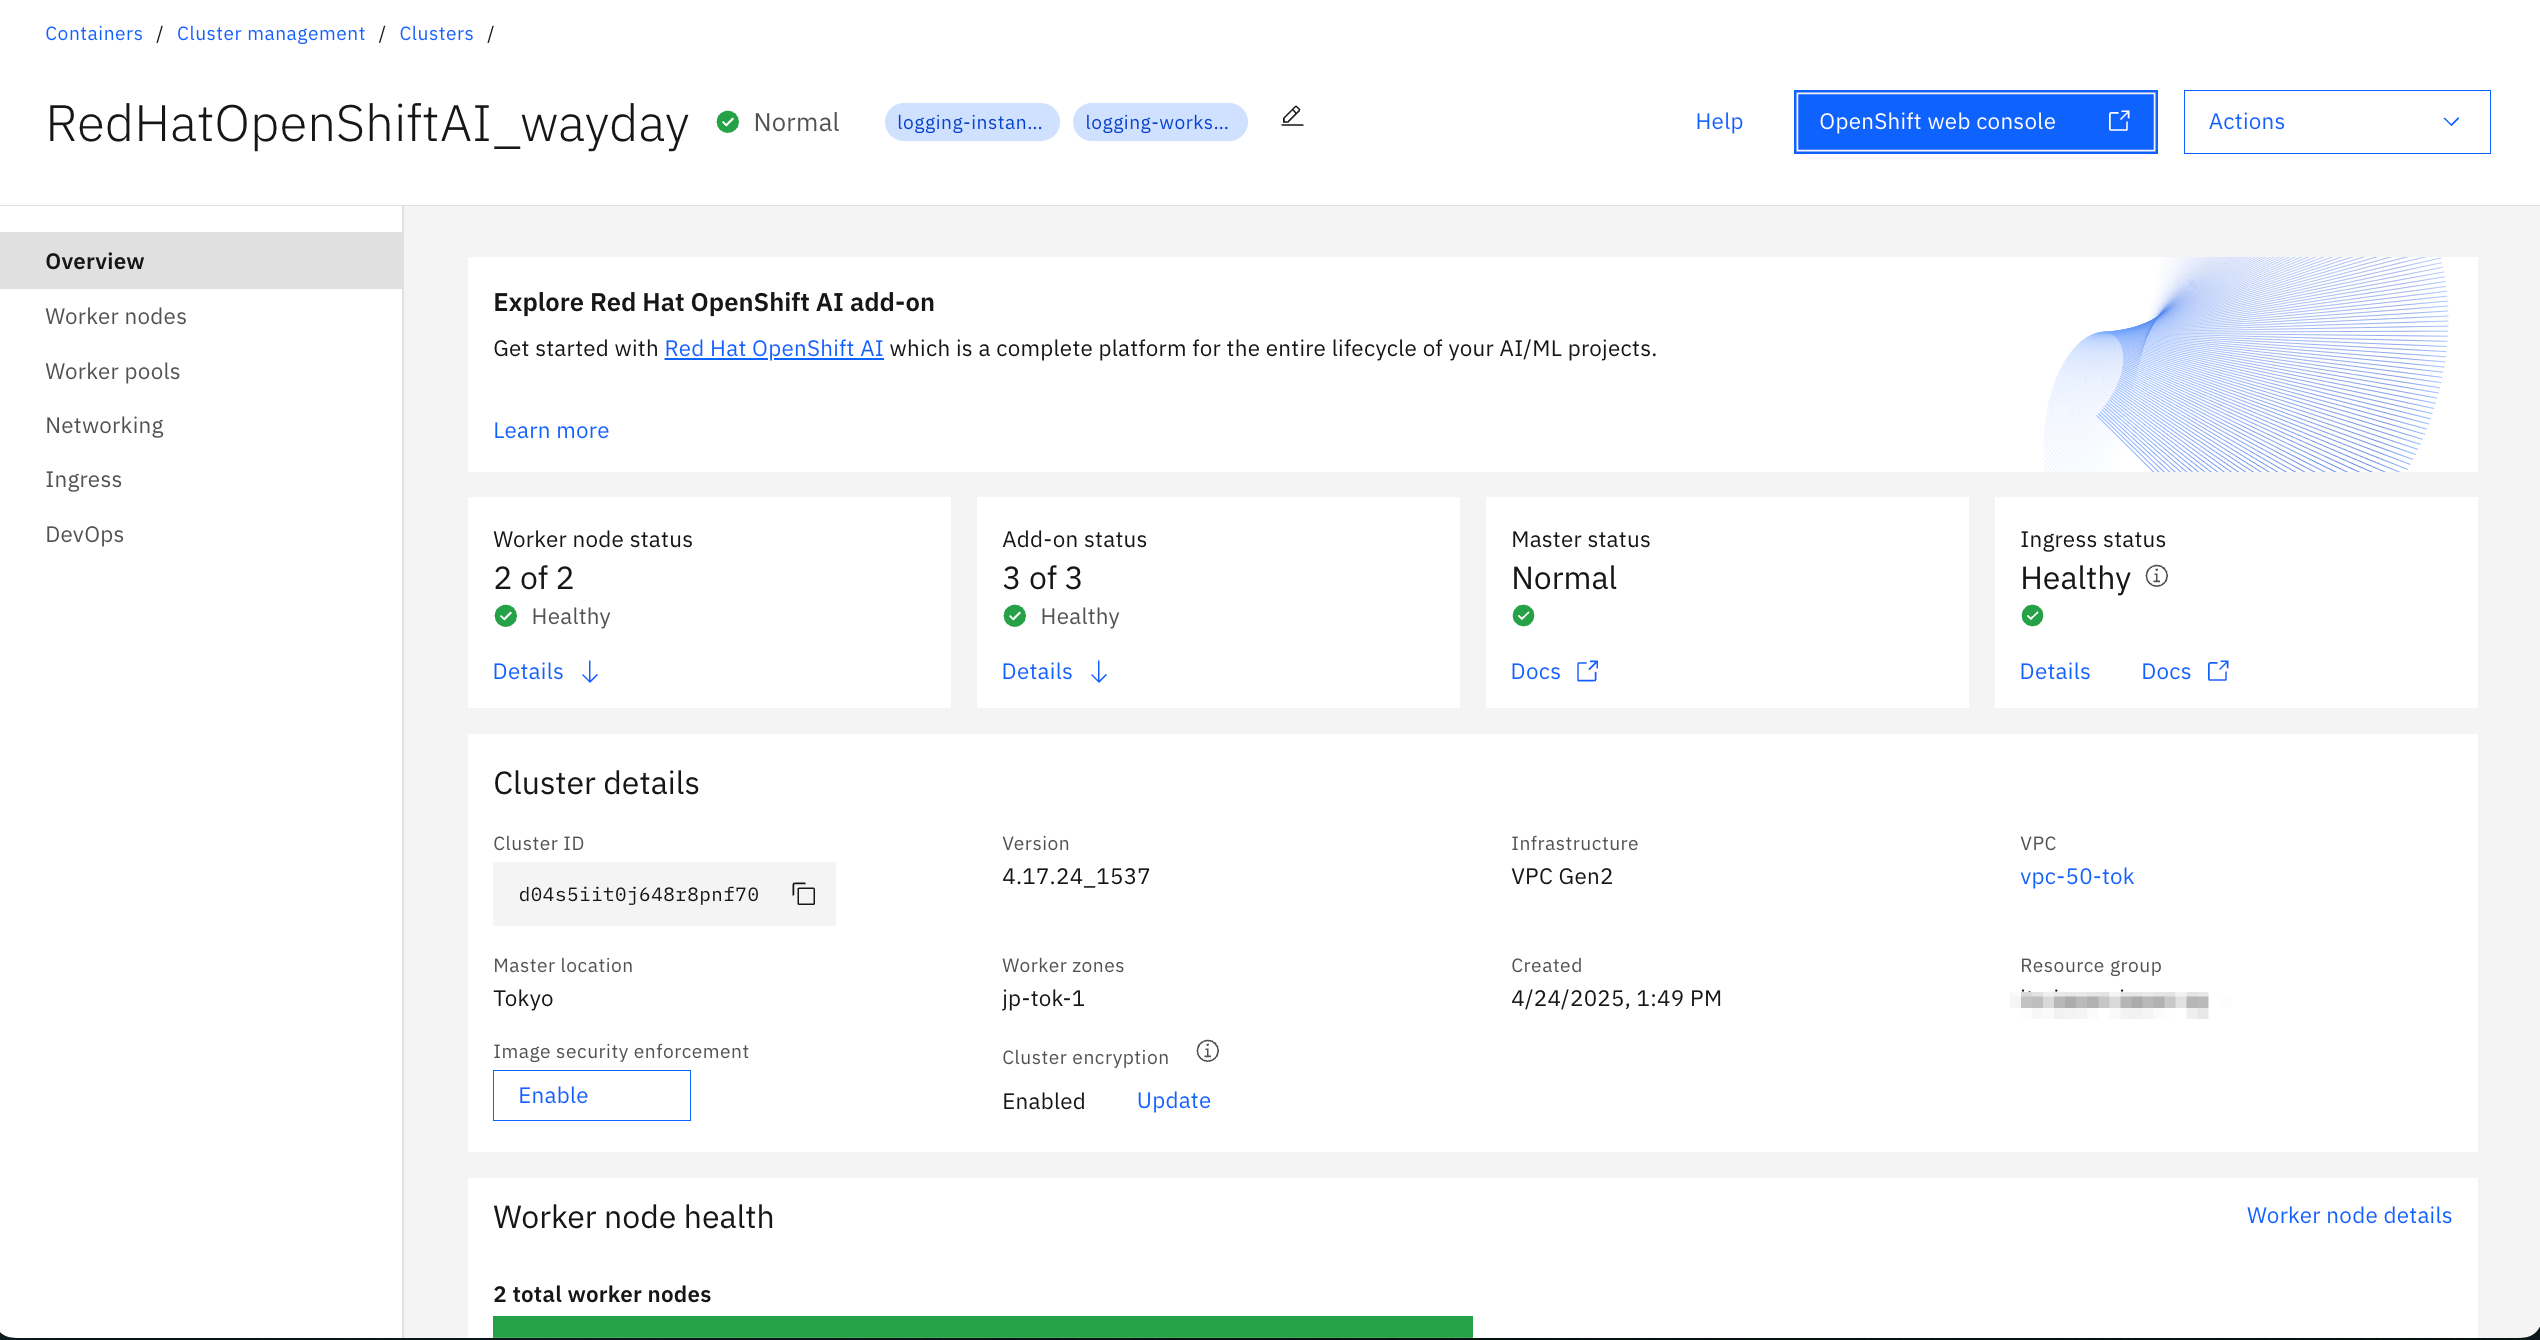Click the Ingress status info icon

coord(2157,576)
